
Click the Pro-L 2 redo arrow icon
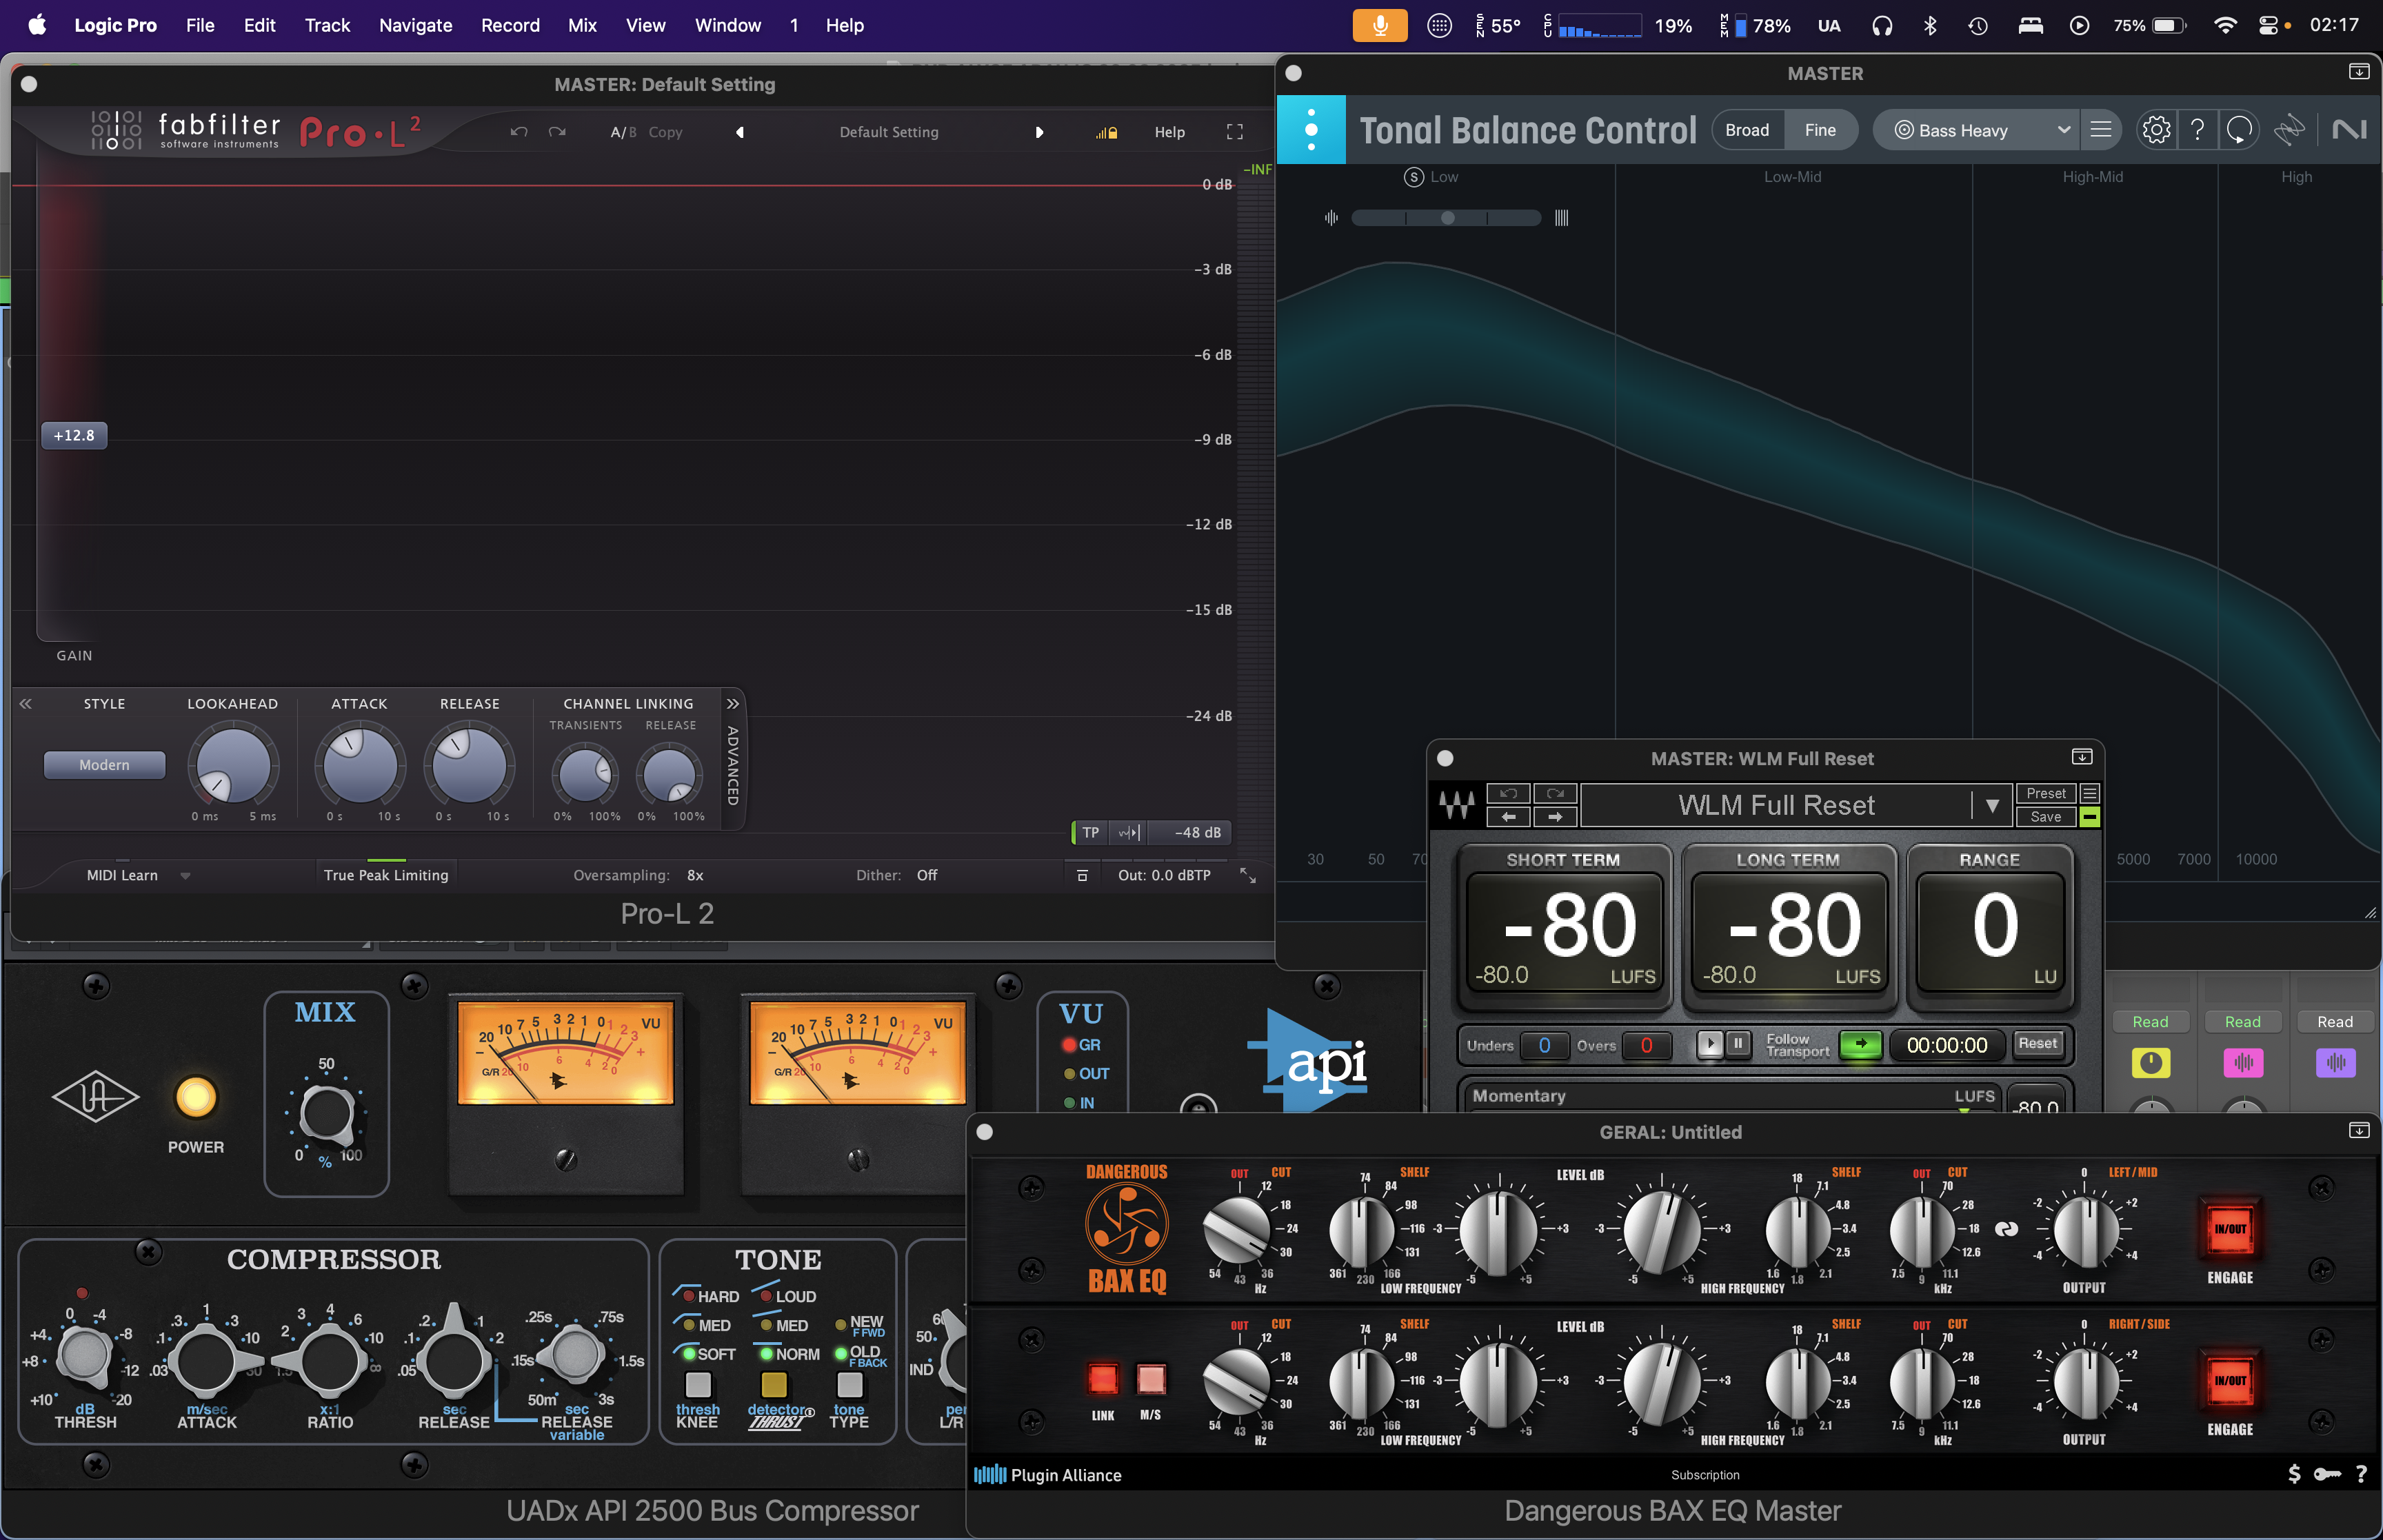pos(557,132)
